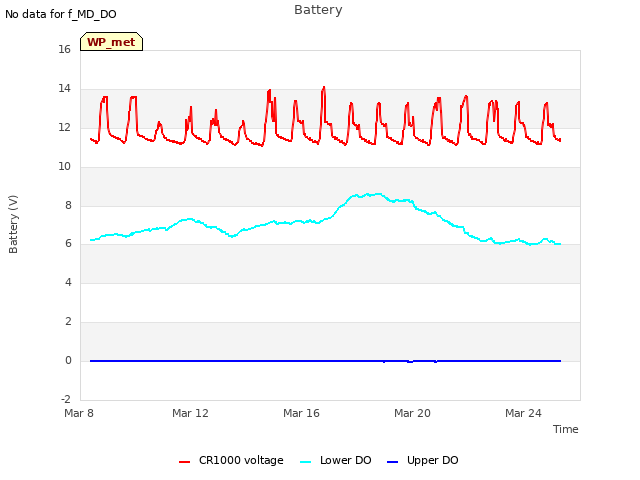
Task: Click the highest red CR1000 voltage spike
Action: [324, 87]
